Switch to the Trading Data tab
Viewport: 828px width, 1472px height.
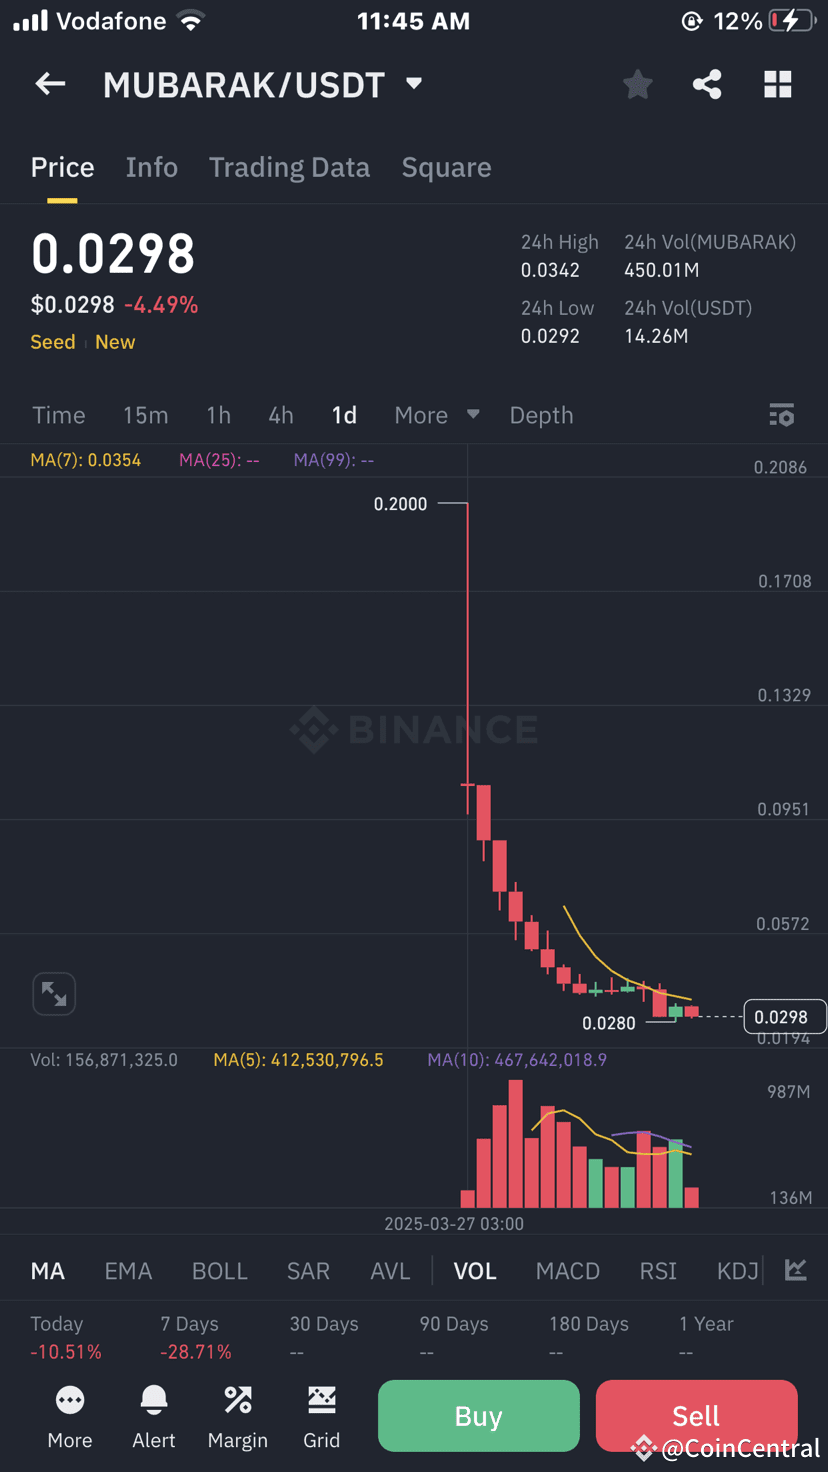click(x=289, y=167)
